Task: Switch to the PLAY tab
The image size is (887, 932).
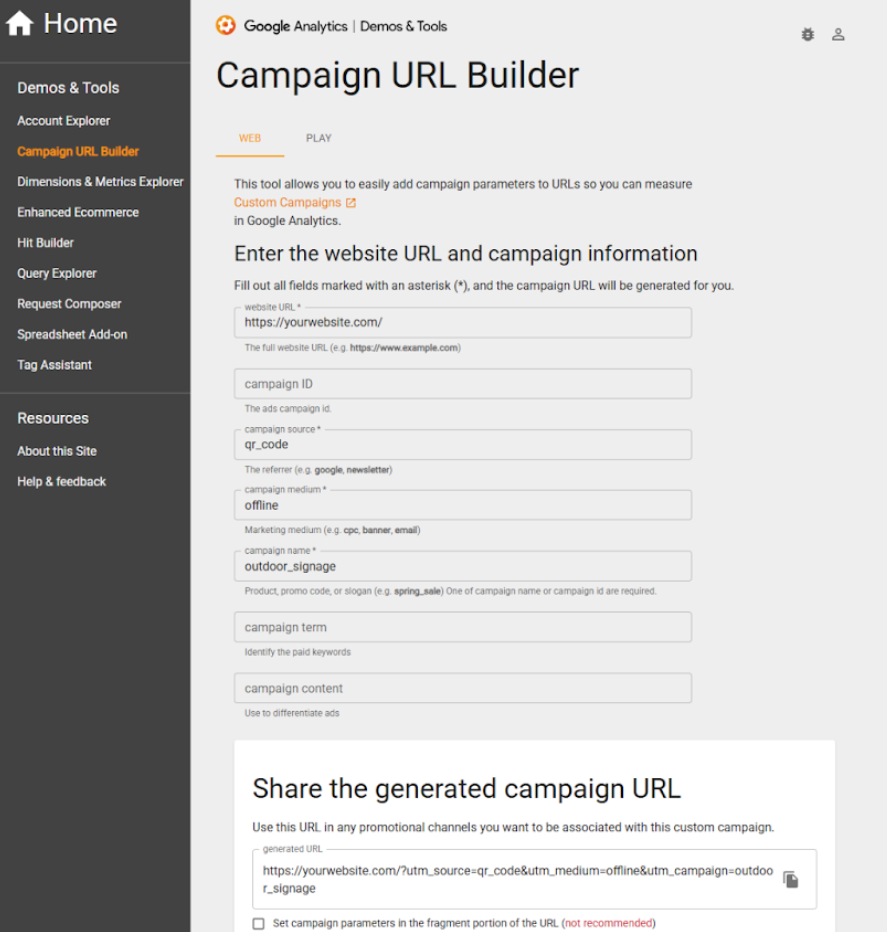Action: pos(319,138)
